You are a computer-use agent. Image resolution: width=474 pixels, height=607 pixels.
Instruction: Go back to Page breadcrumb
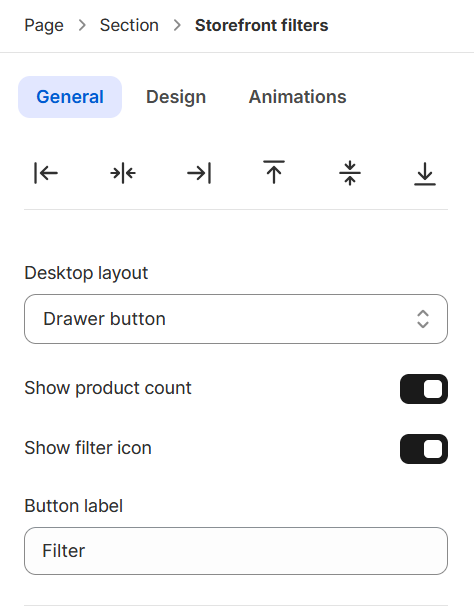[x=44, y=26]
